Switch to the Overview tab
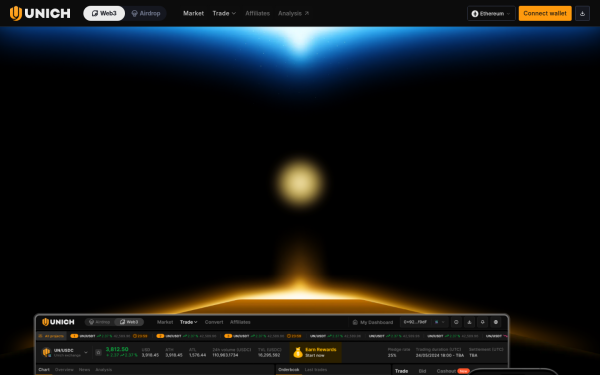Screen dimensions: 600x375 click(64, 370)
